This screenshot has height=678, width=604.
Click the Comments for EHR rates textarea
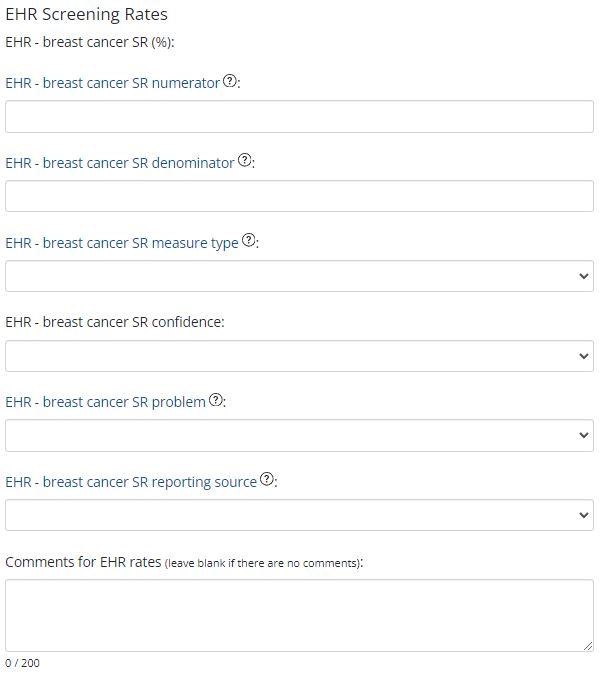pos(299,615)
